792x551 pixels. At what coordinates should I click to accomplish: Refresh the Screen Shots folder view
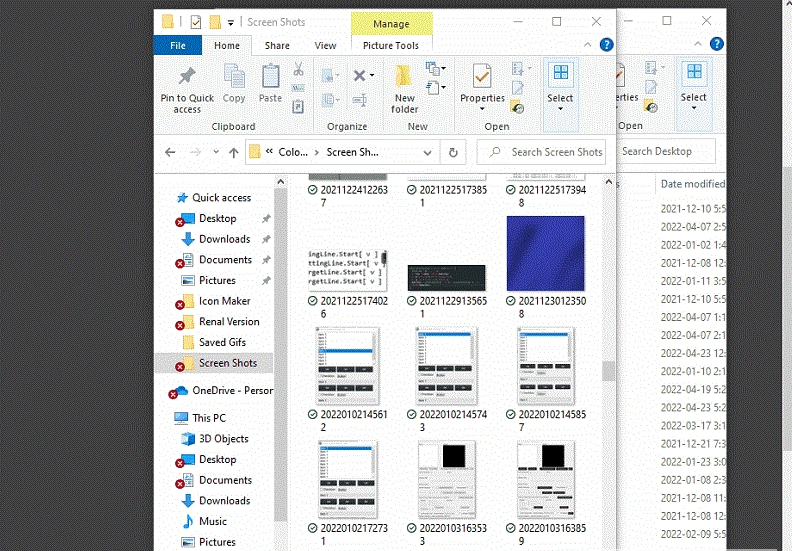[x=453, y=152]
